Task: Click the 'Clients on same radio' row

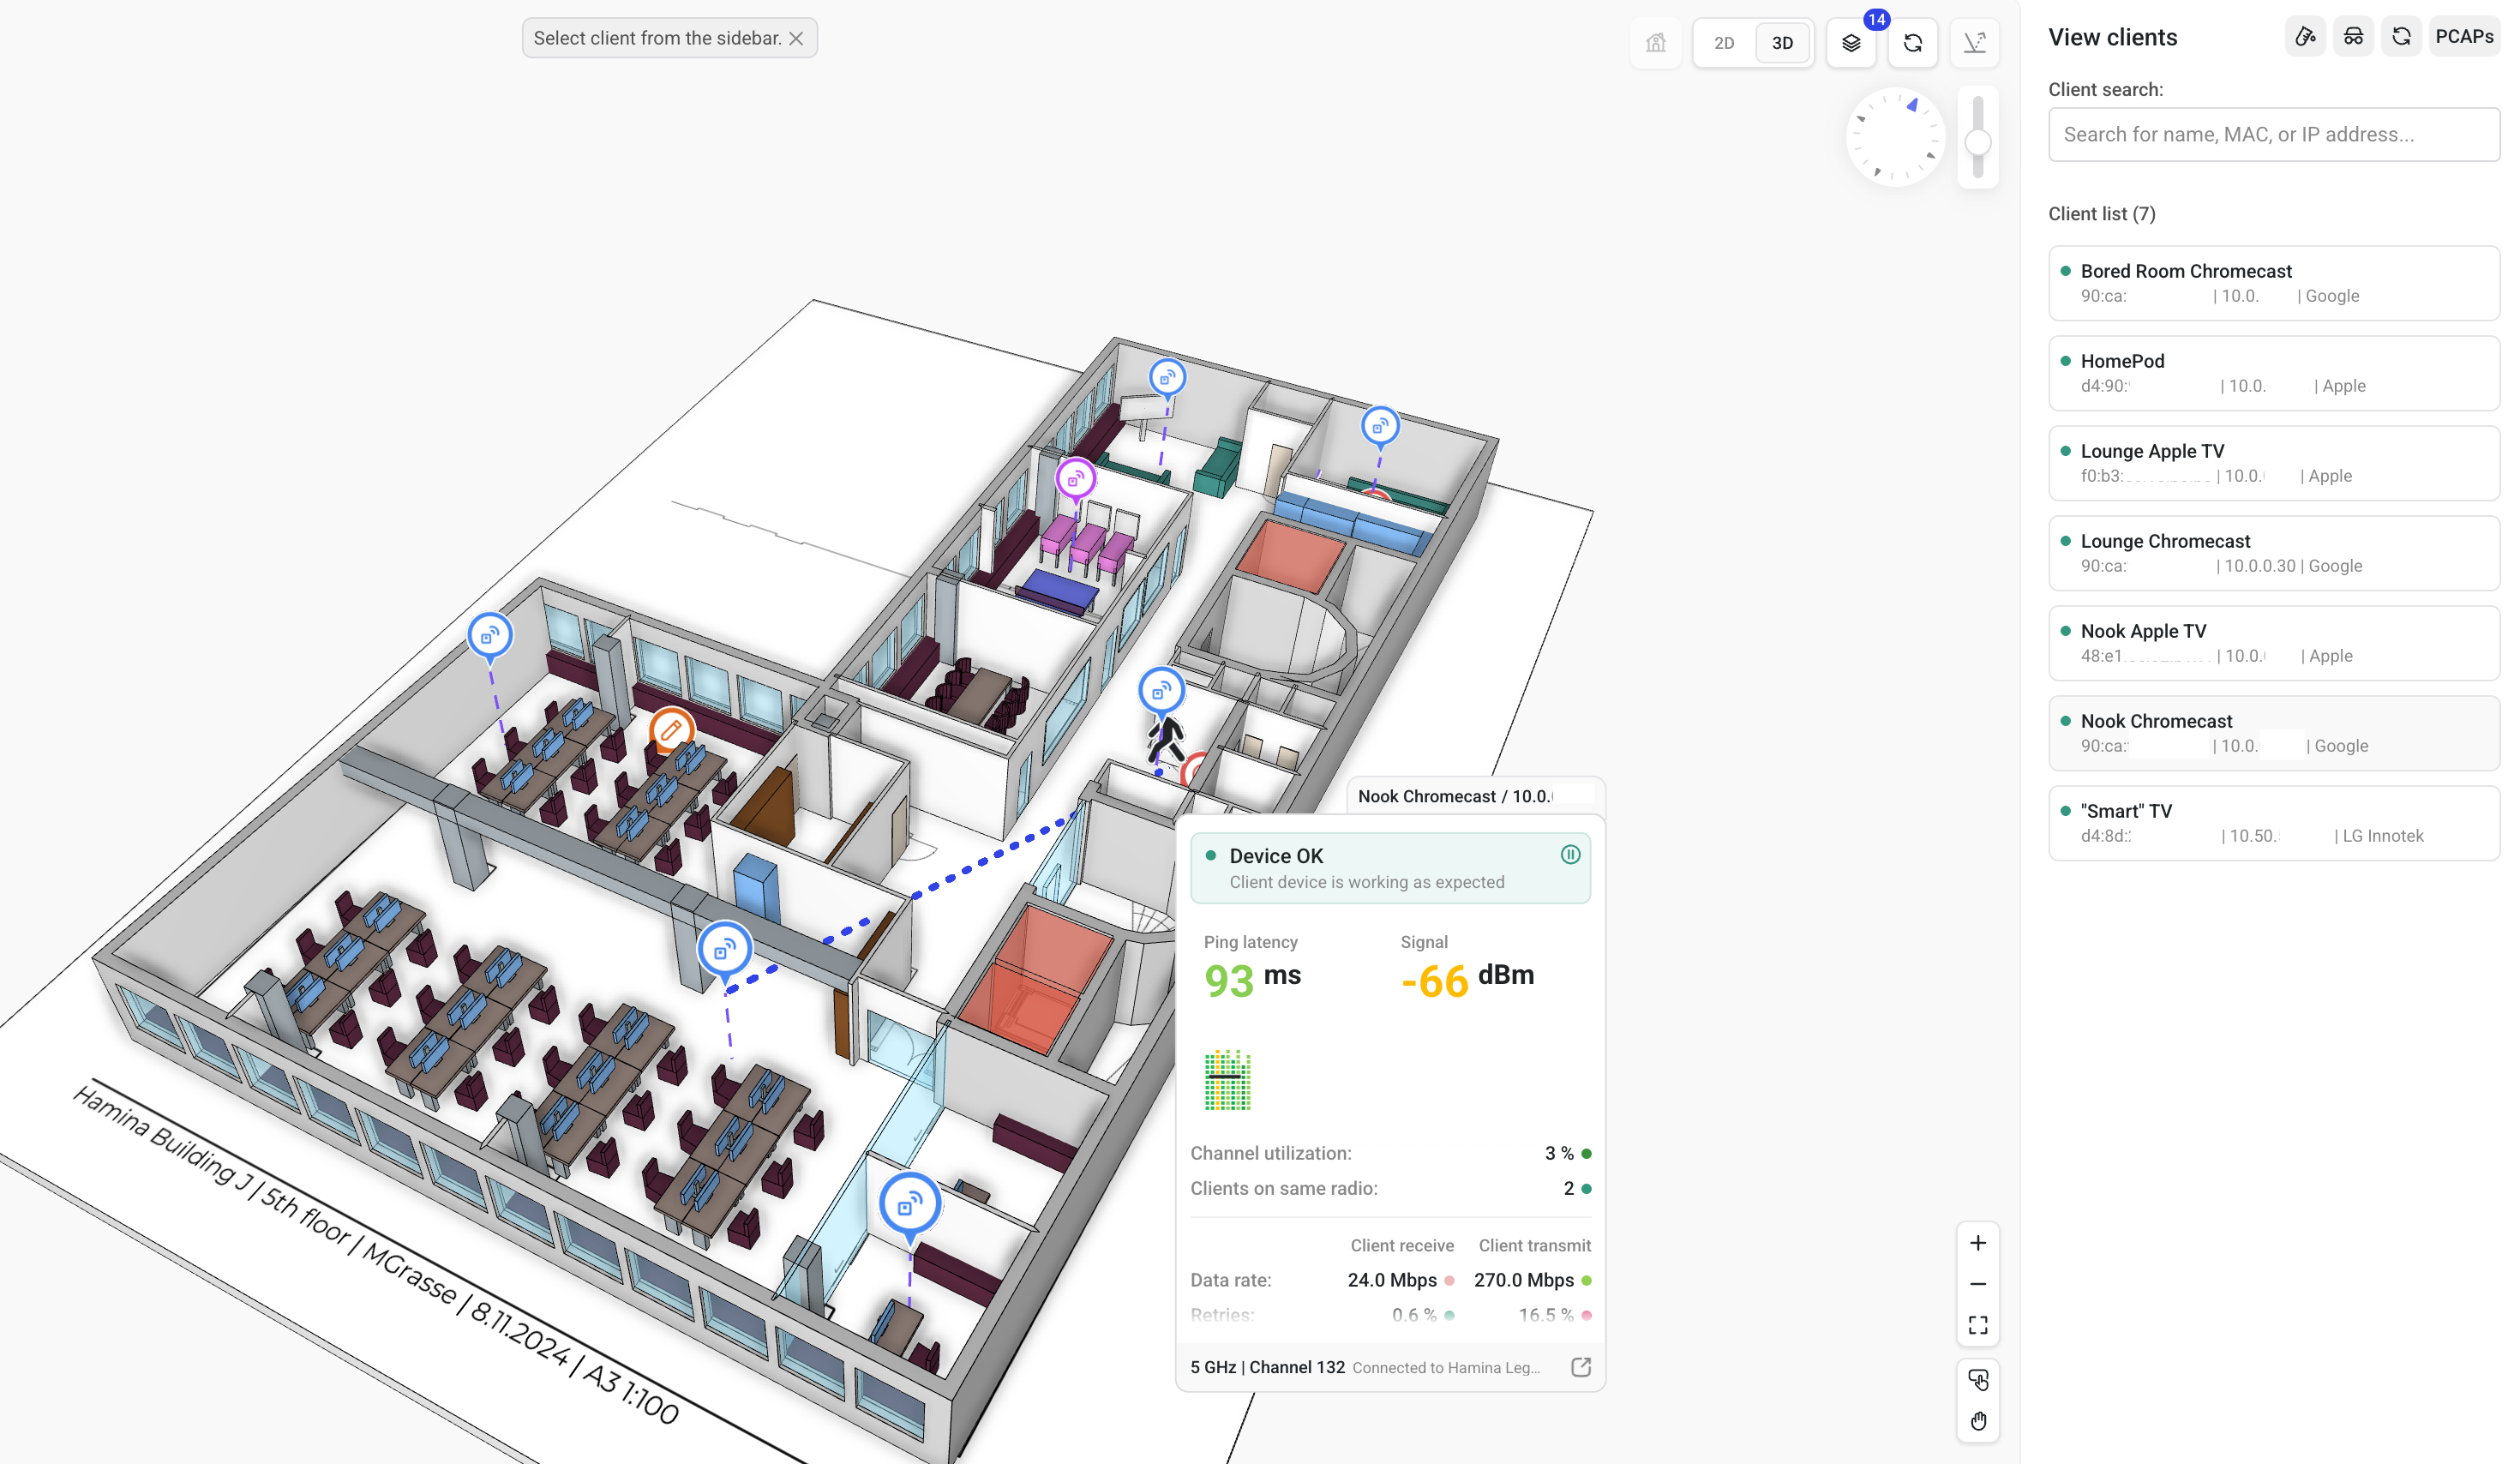Action: (x=1390, y=1188)
